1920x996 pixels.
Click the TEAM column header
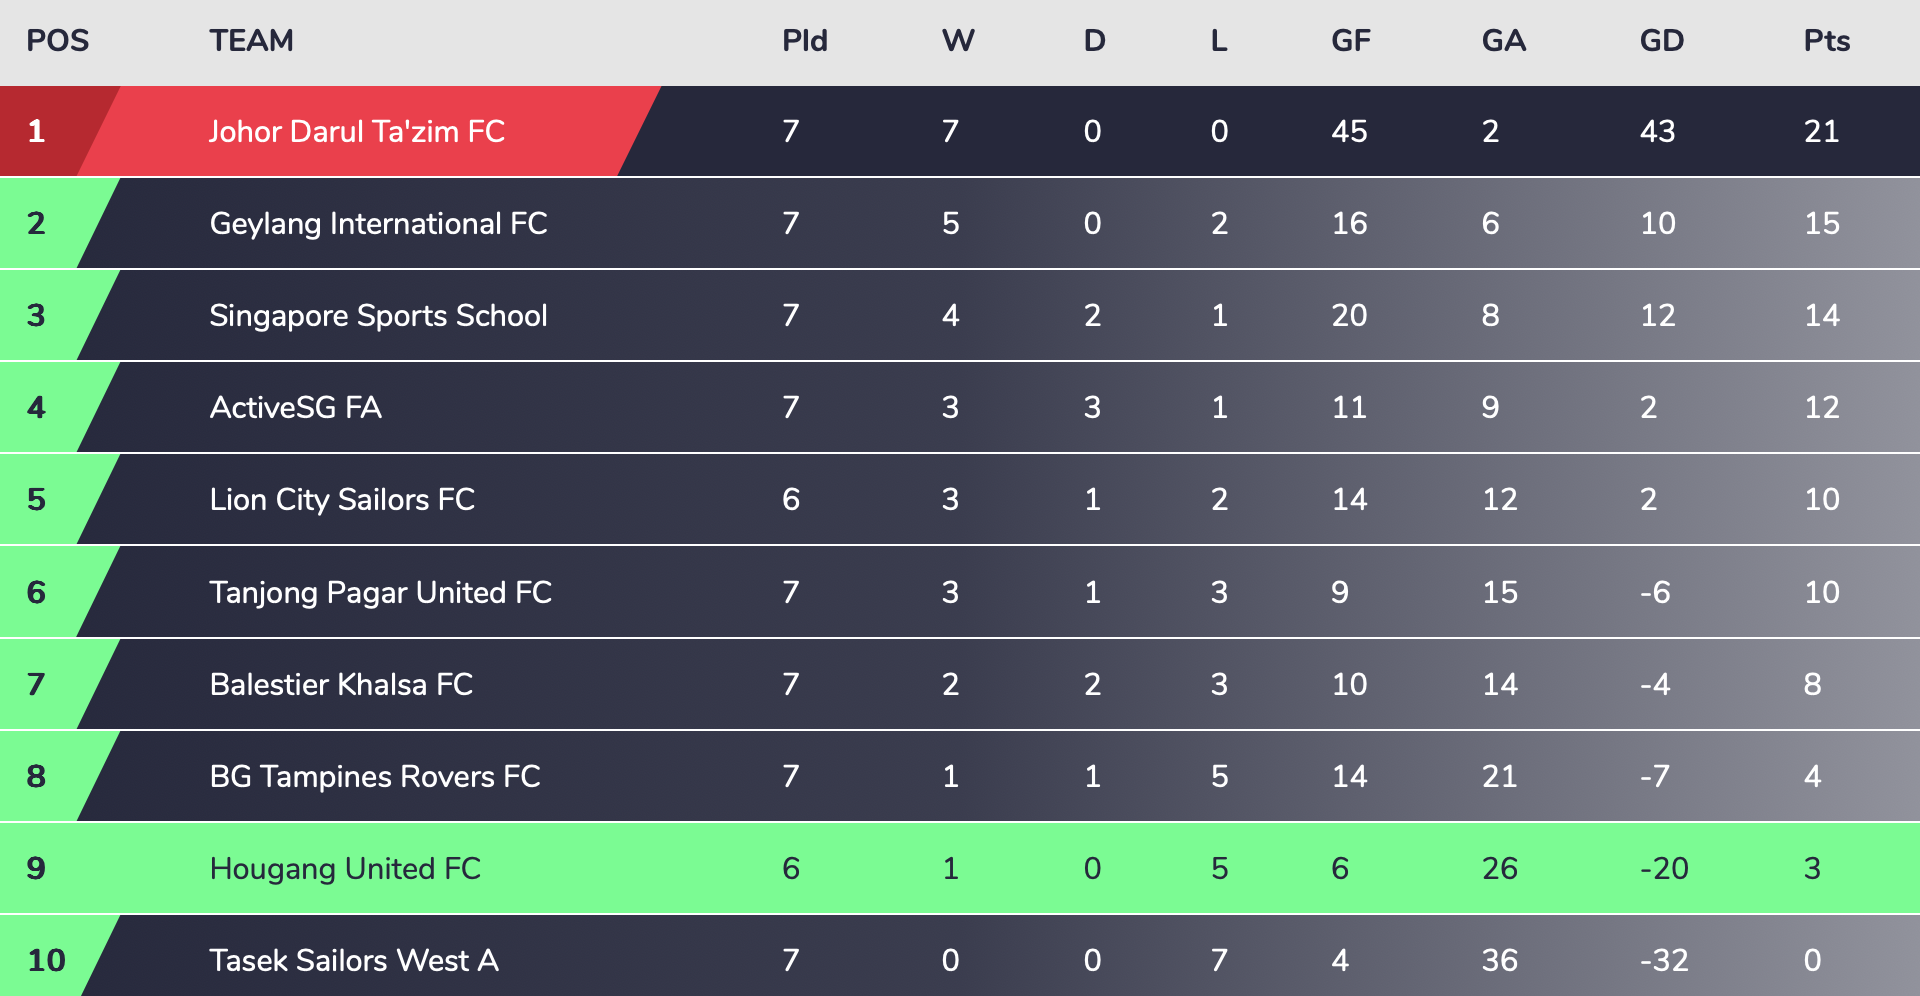[x=251, y=41]
